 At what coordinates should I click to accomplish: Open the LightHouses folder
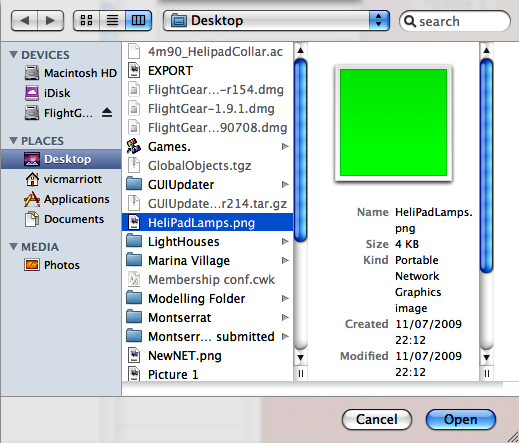(207, 241)
